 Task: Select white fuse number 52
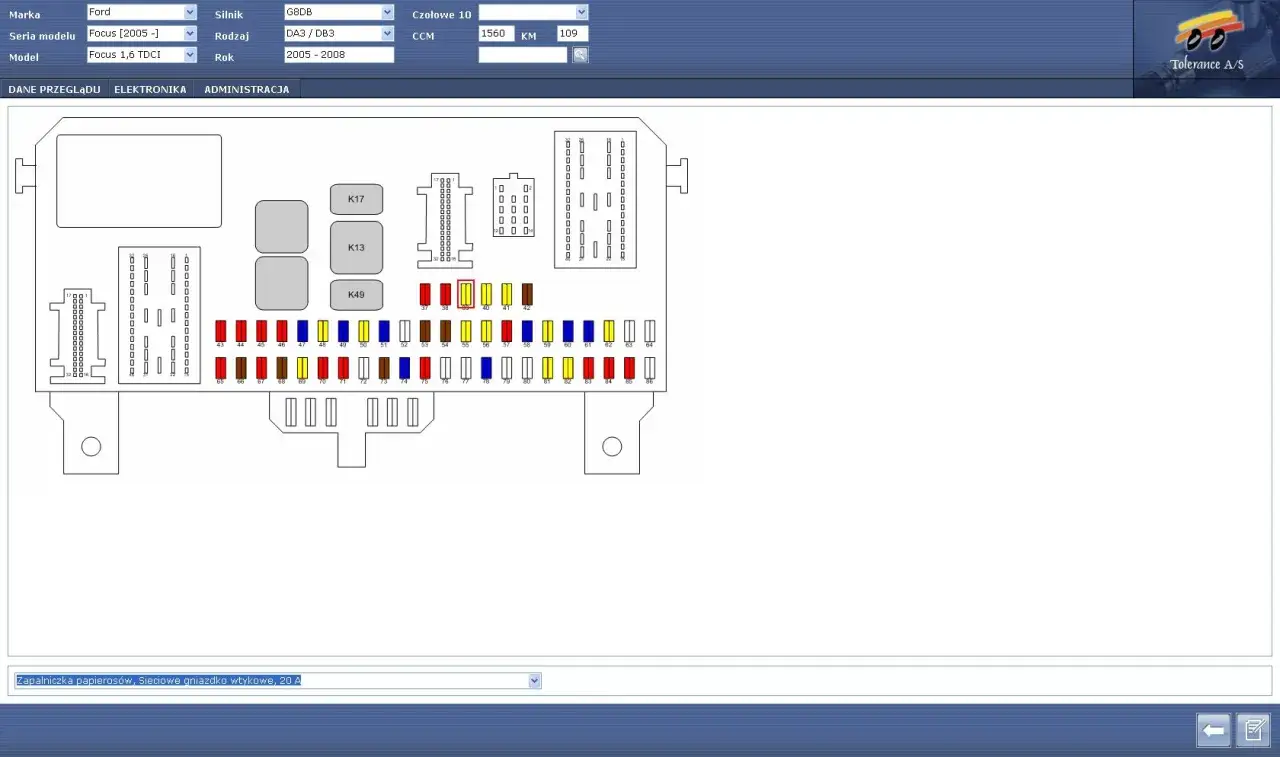click(x=404, y=331)
